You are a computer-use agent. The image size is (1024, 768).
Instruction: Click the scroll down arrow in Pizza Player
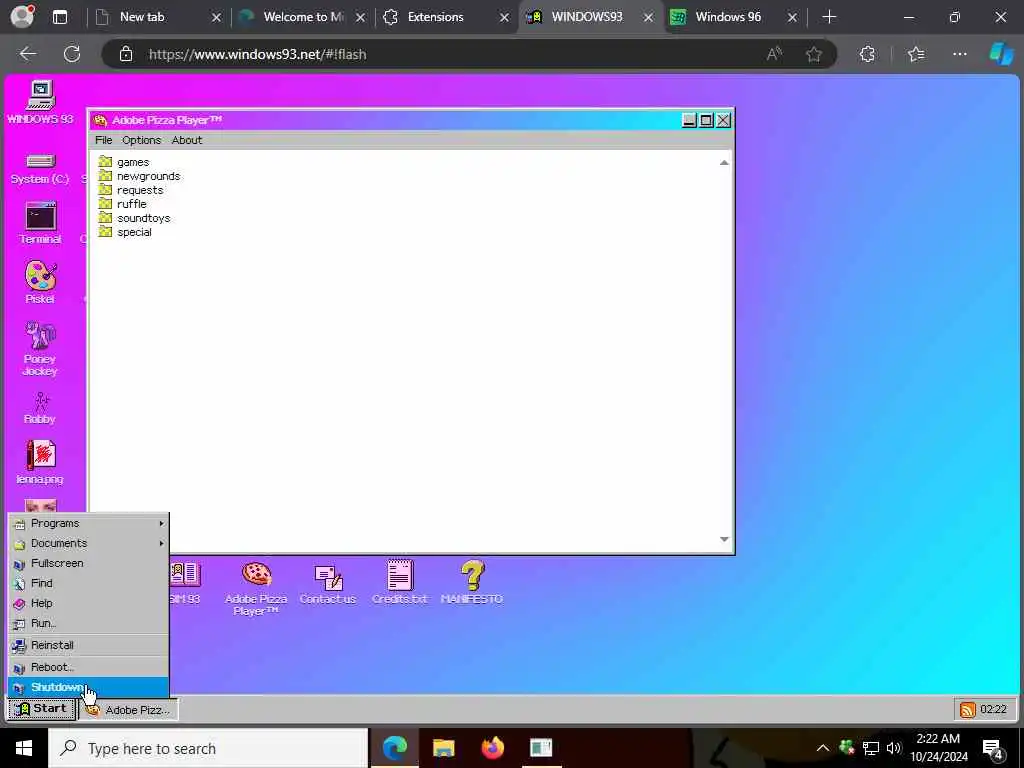coord(724,539)
